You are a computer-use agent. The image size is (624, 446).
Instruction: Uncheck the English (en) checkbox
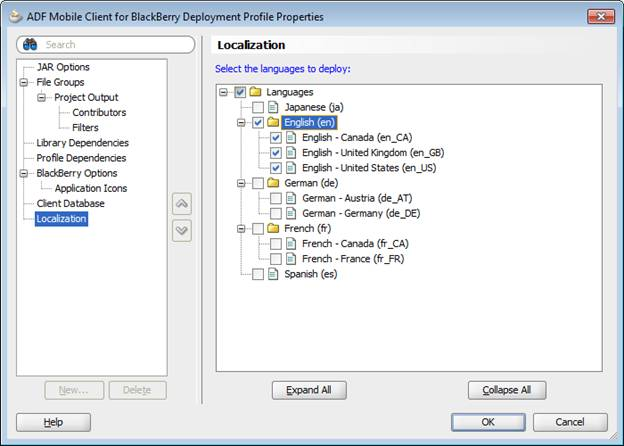click(x=258, y=122)
